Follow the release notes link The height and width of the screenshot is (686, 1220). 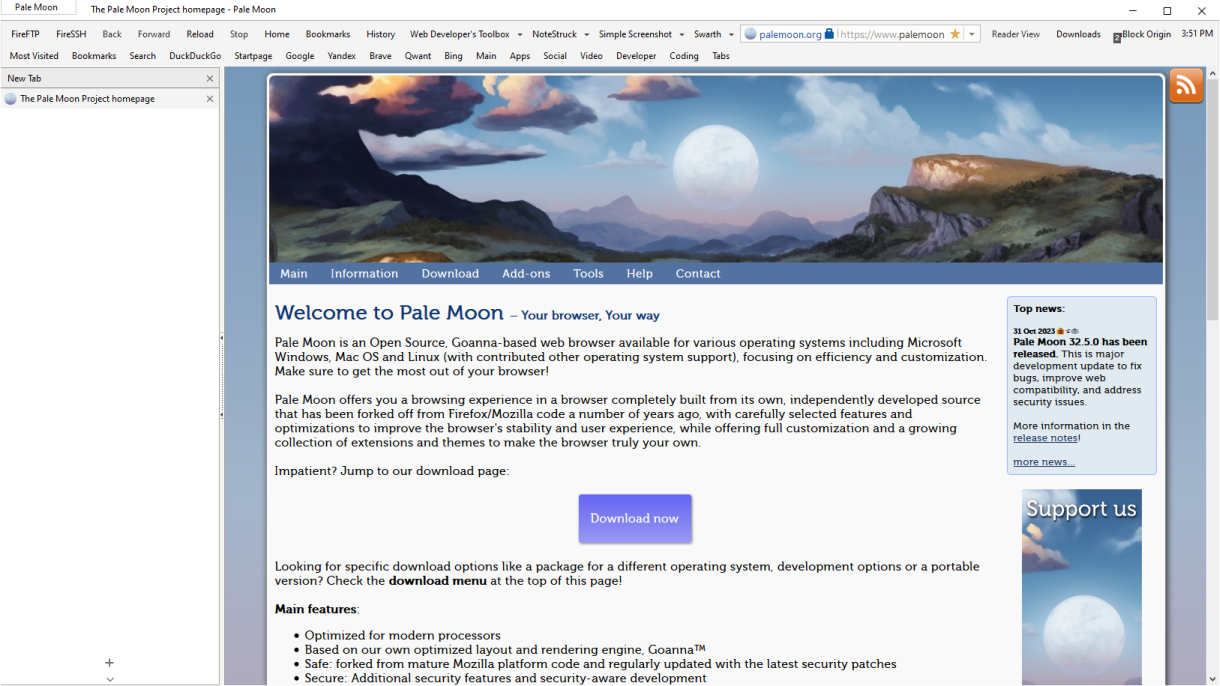pyautogui.click(x=1045, y=438)
